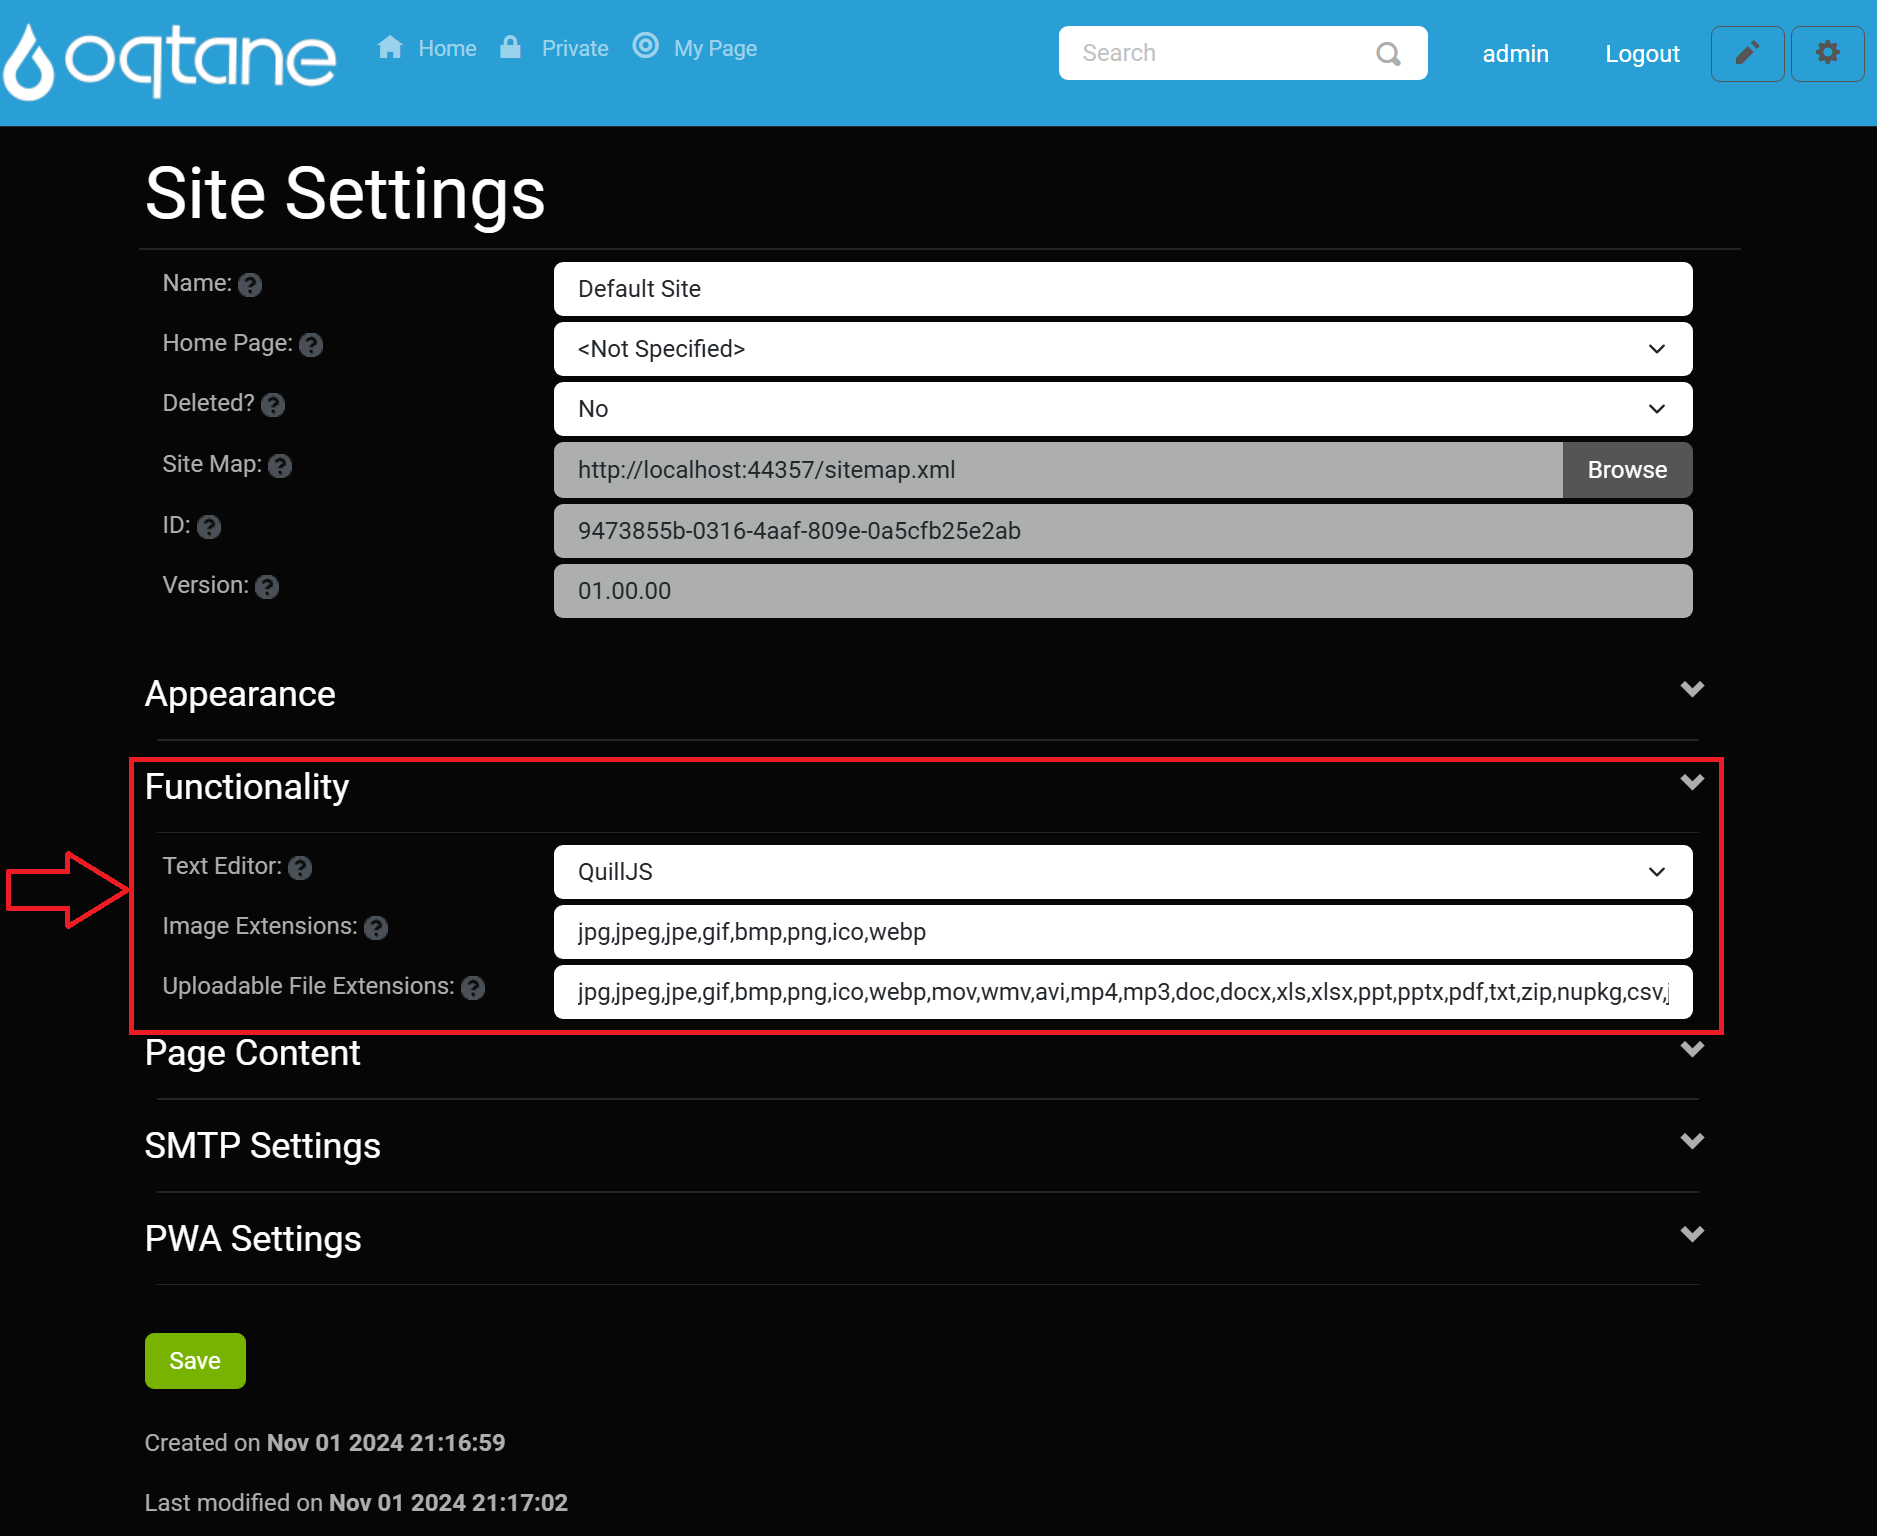Click the admin user link
Image resolution: width=1877 pixels, height=1536 pixels.
[1515, 54]
